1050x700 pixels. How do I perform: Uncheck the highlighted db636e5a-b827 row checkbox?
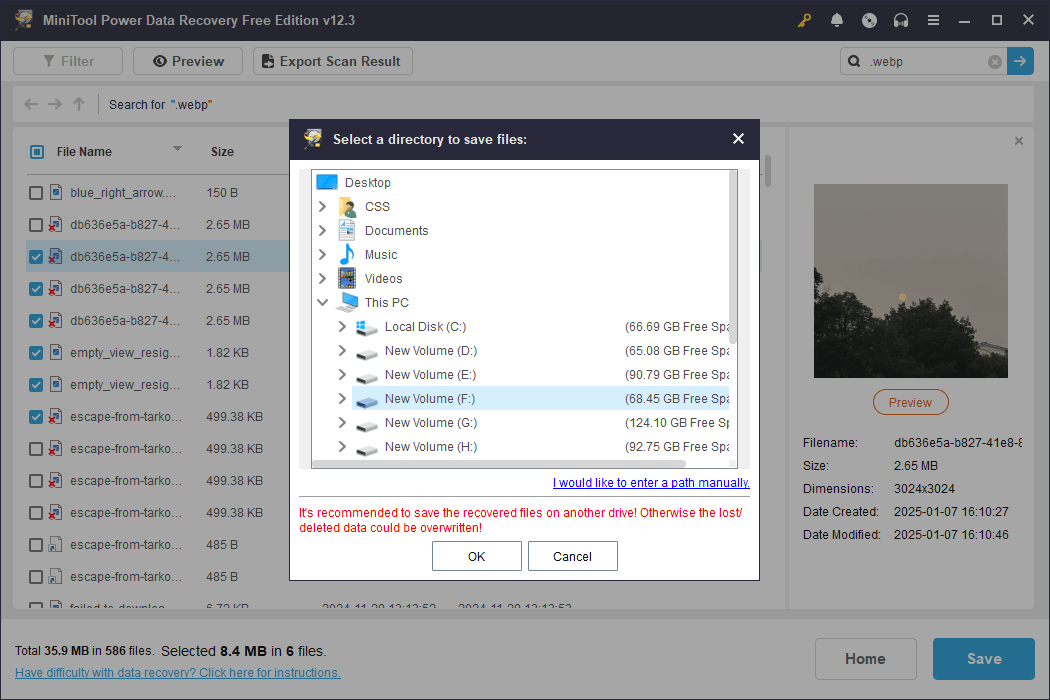36,257
